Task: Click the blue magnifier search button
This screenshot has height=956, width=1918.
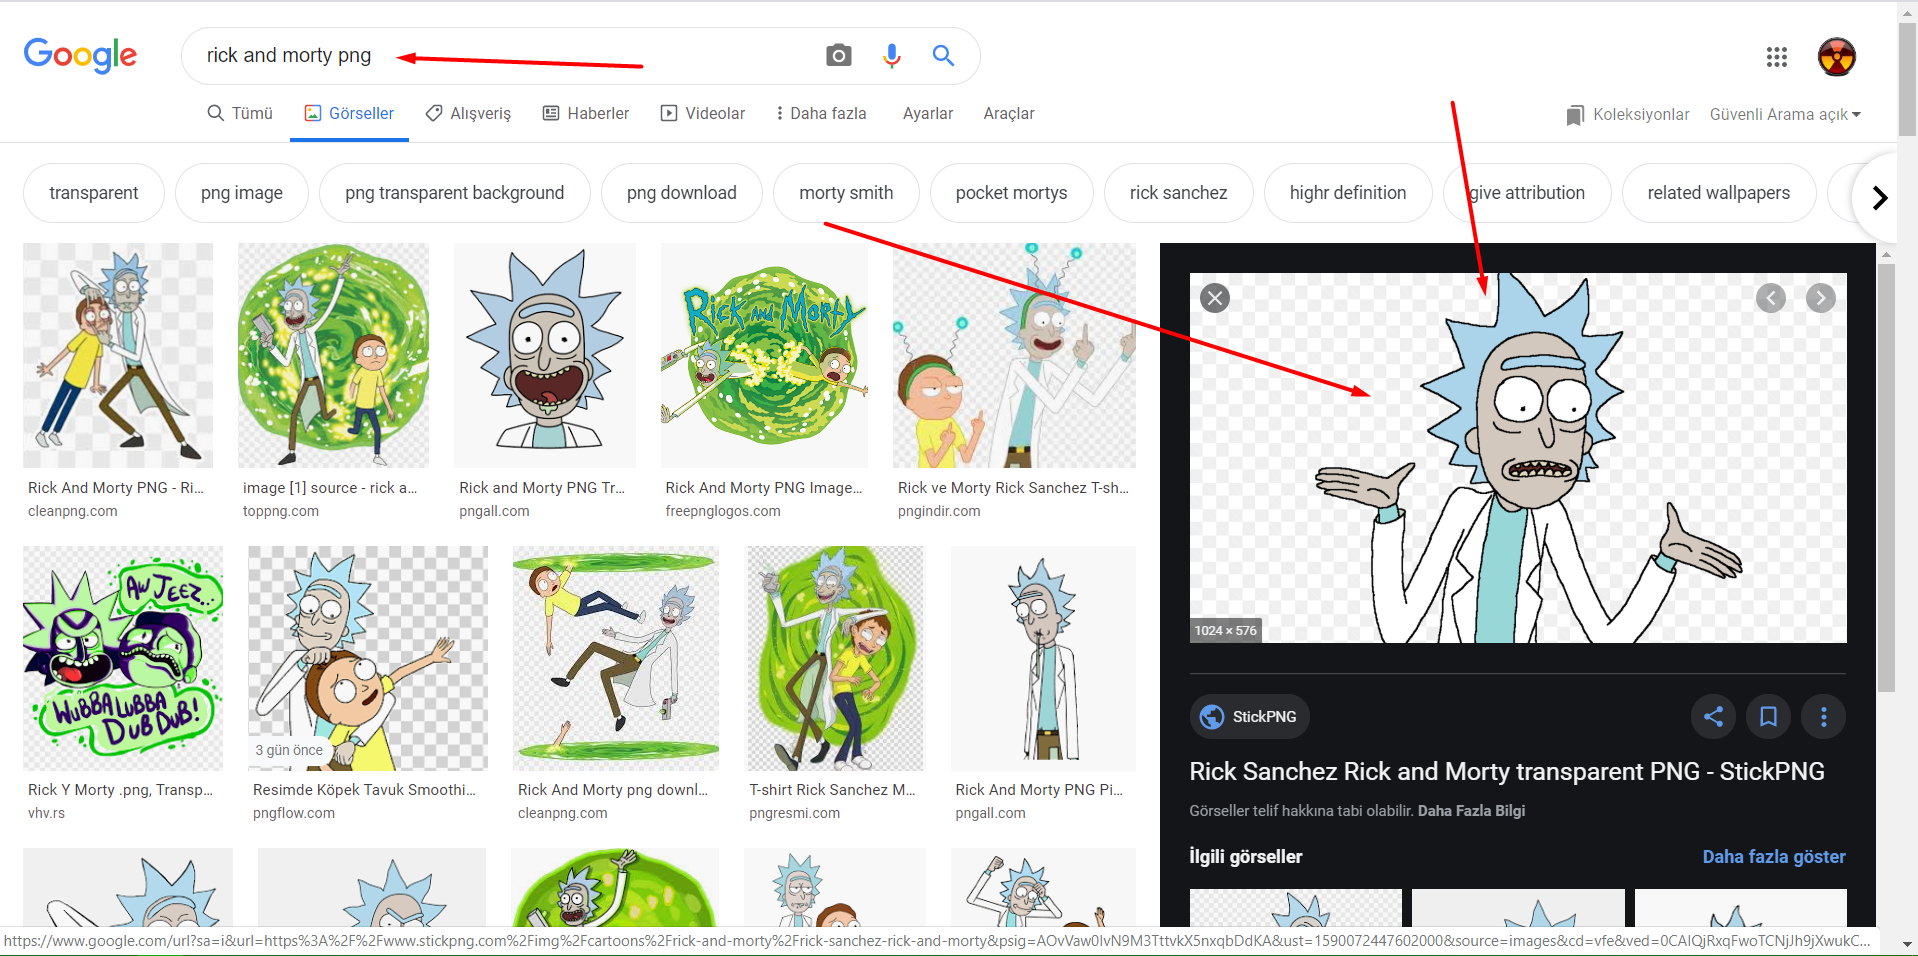Action: [943, 55]
